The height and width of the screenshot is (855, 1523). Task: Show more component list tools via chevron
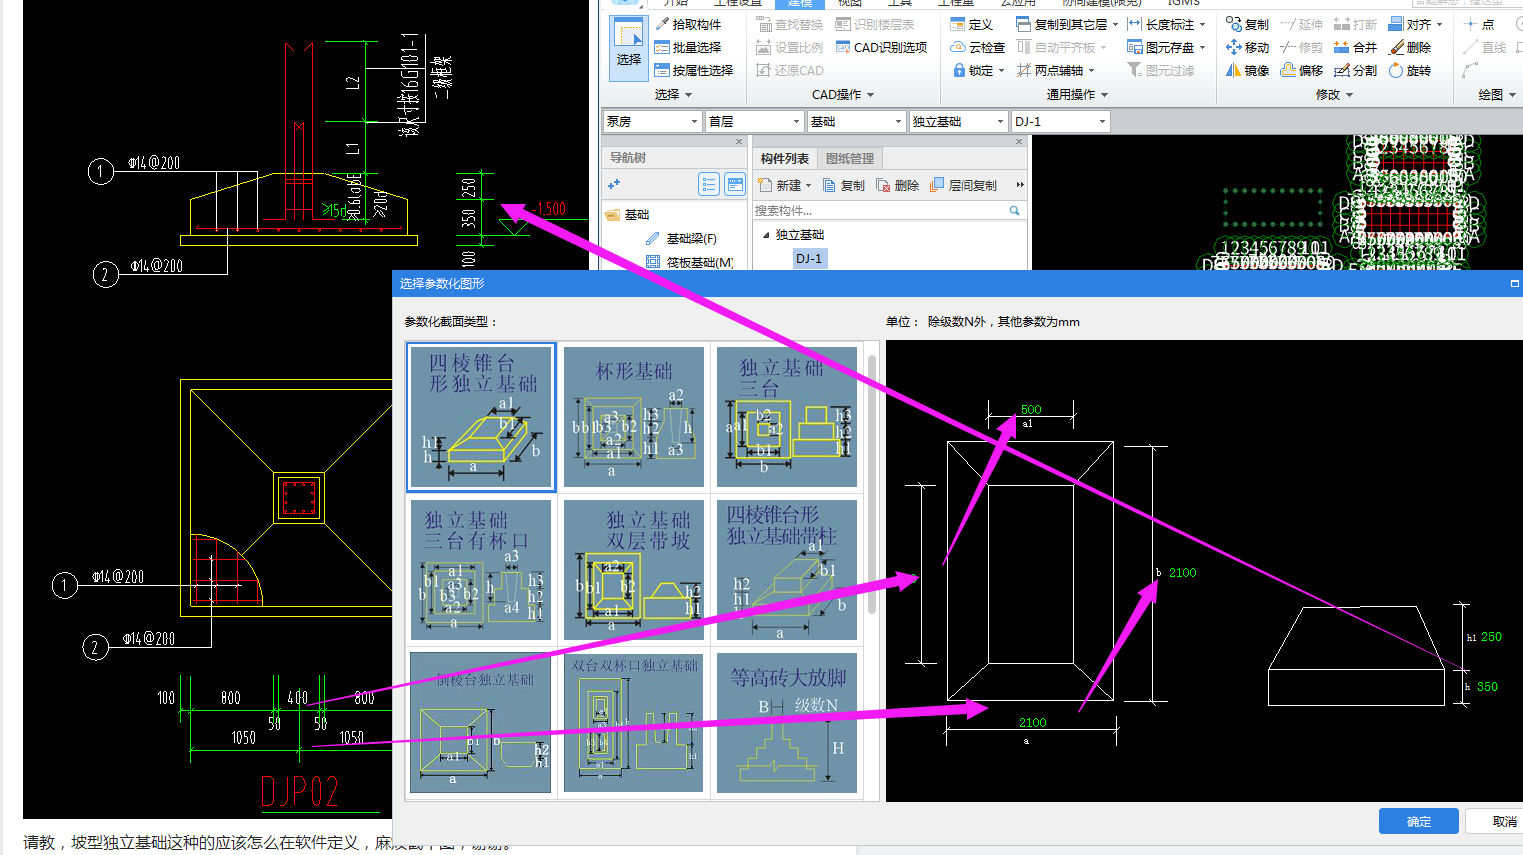1020,185
